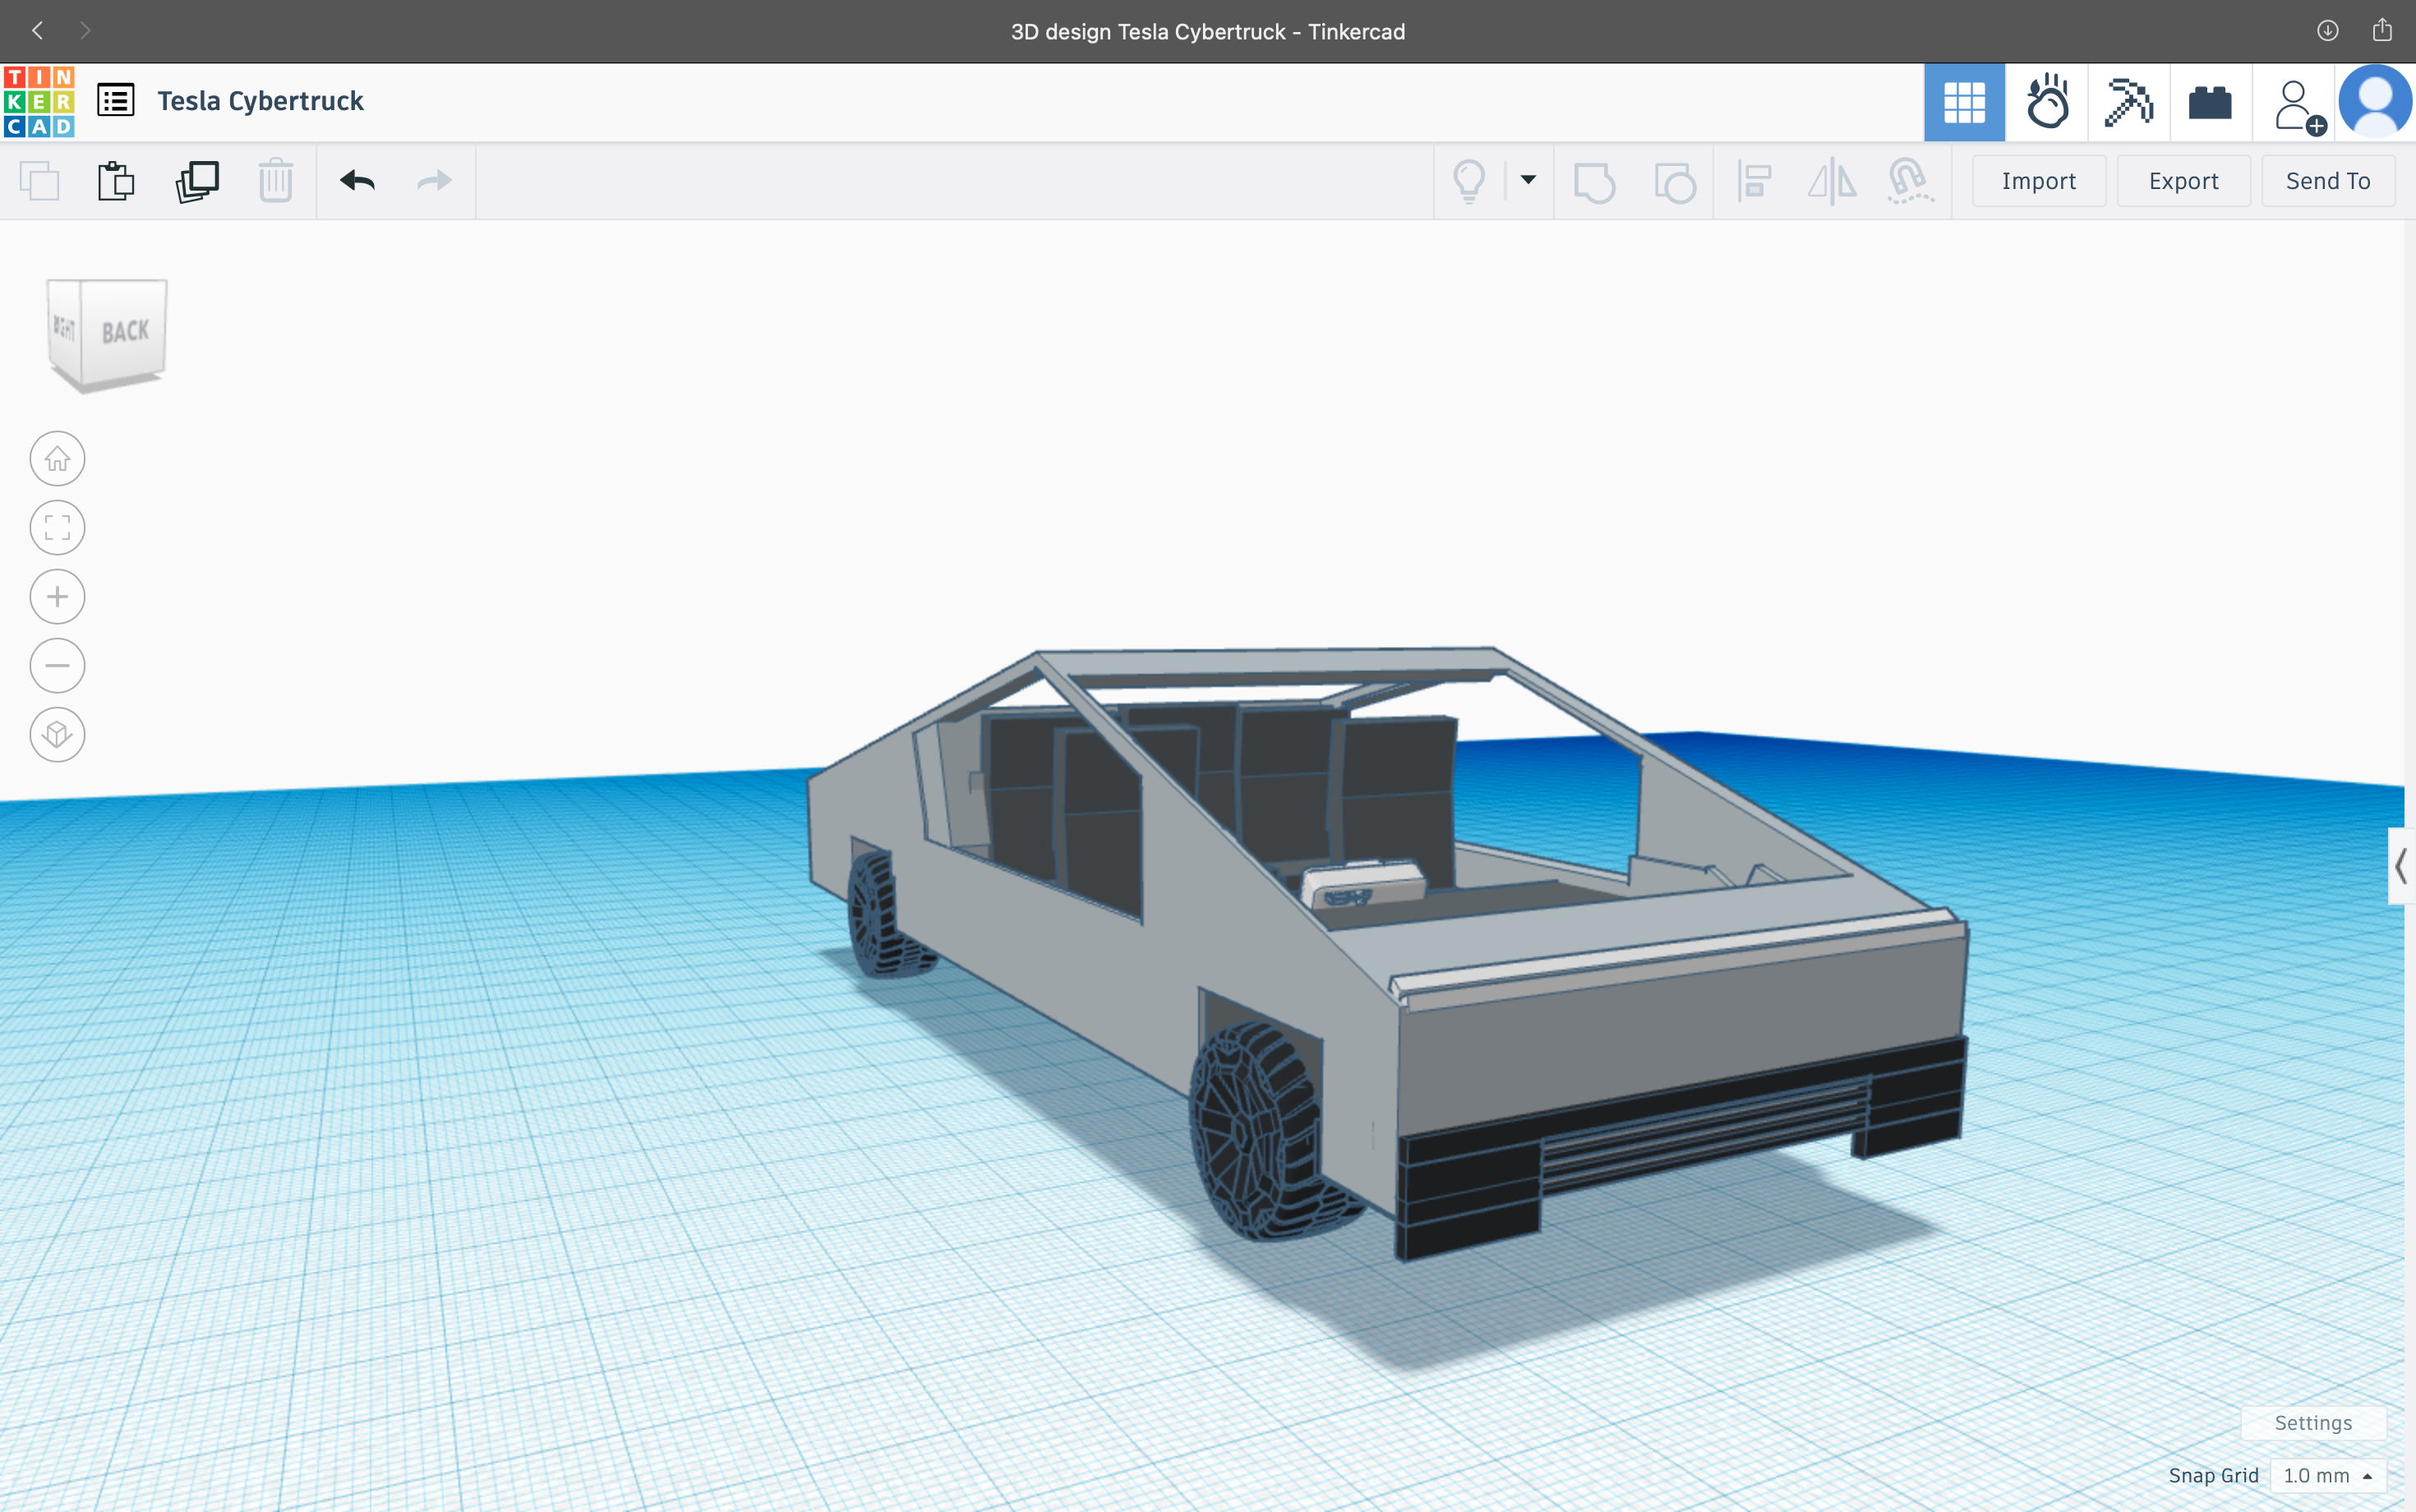Open the user profile avatar
Screen dimensions: 2416x1512
[x=2376, y=101]
